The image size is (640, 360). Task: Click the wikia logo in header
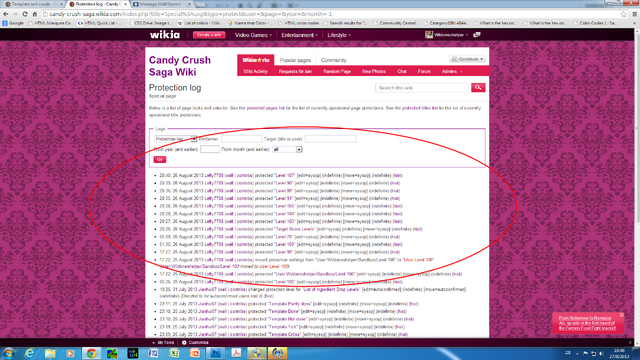click(x=164, y=35)
